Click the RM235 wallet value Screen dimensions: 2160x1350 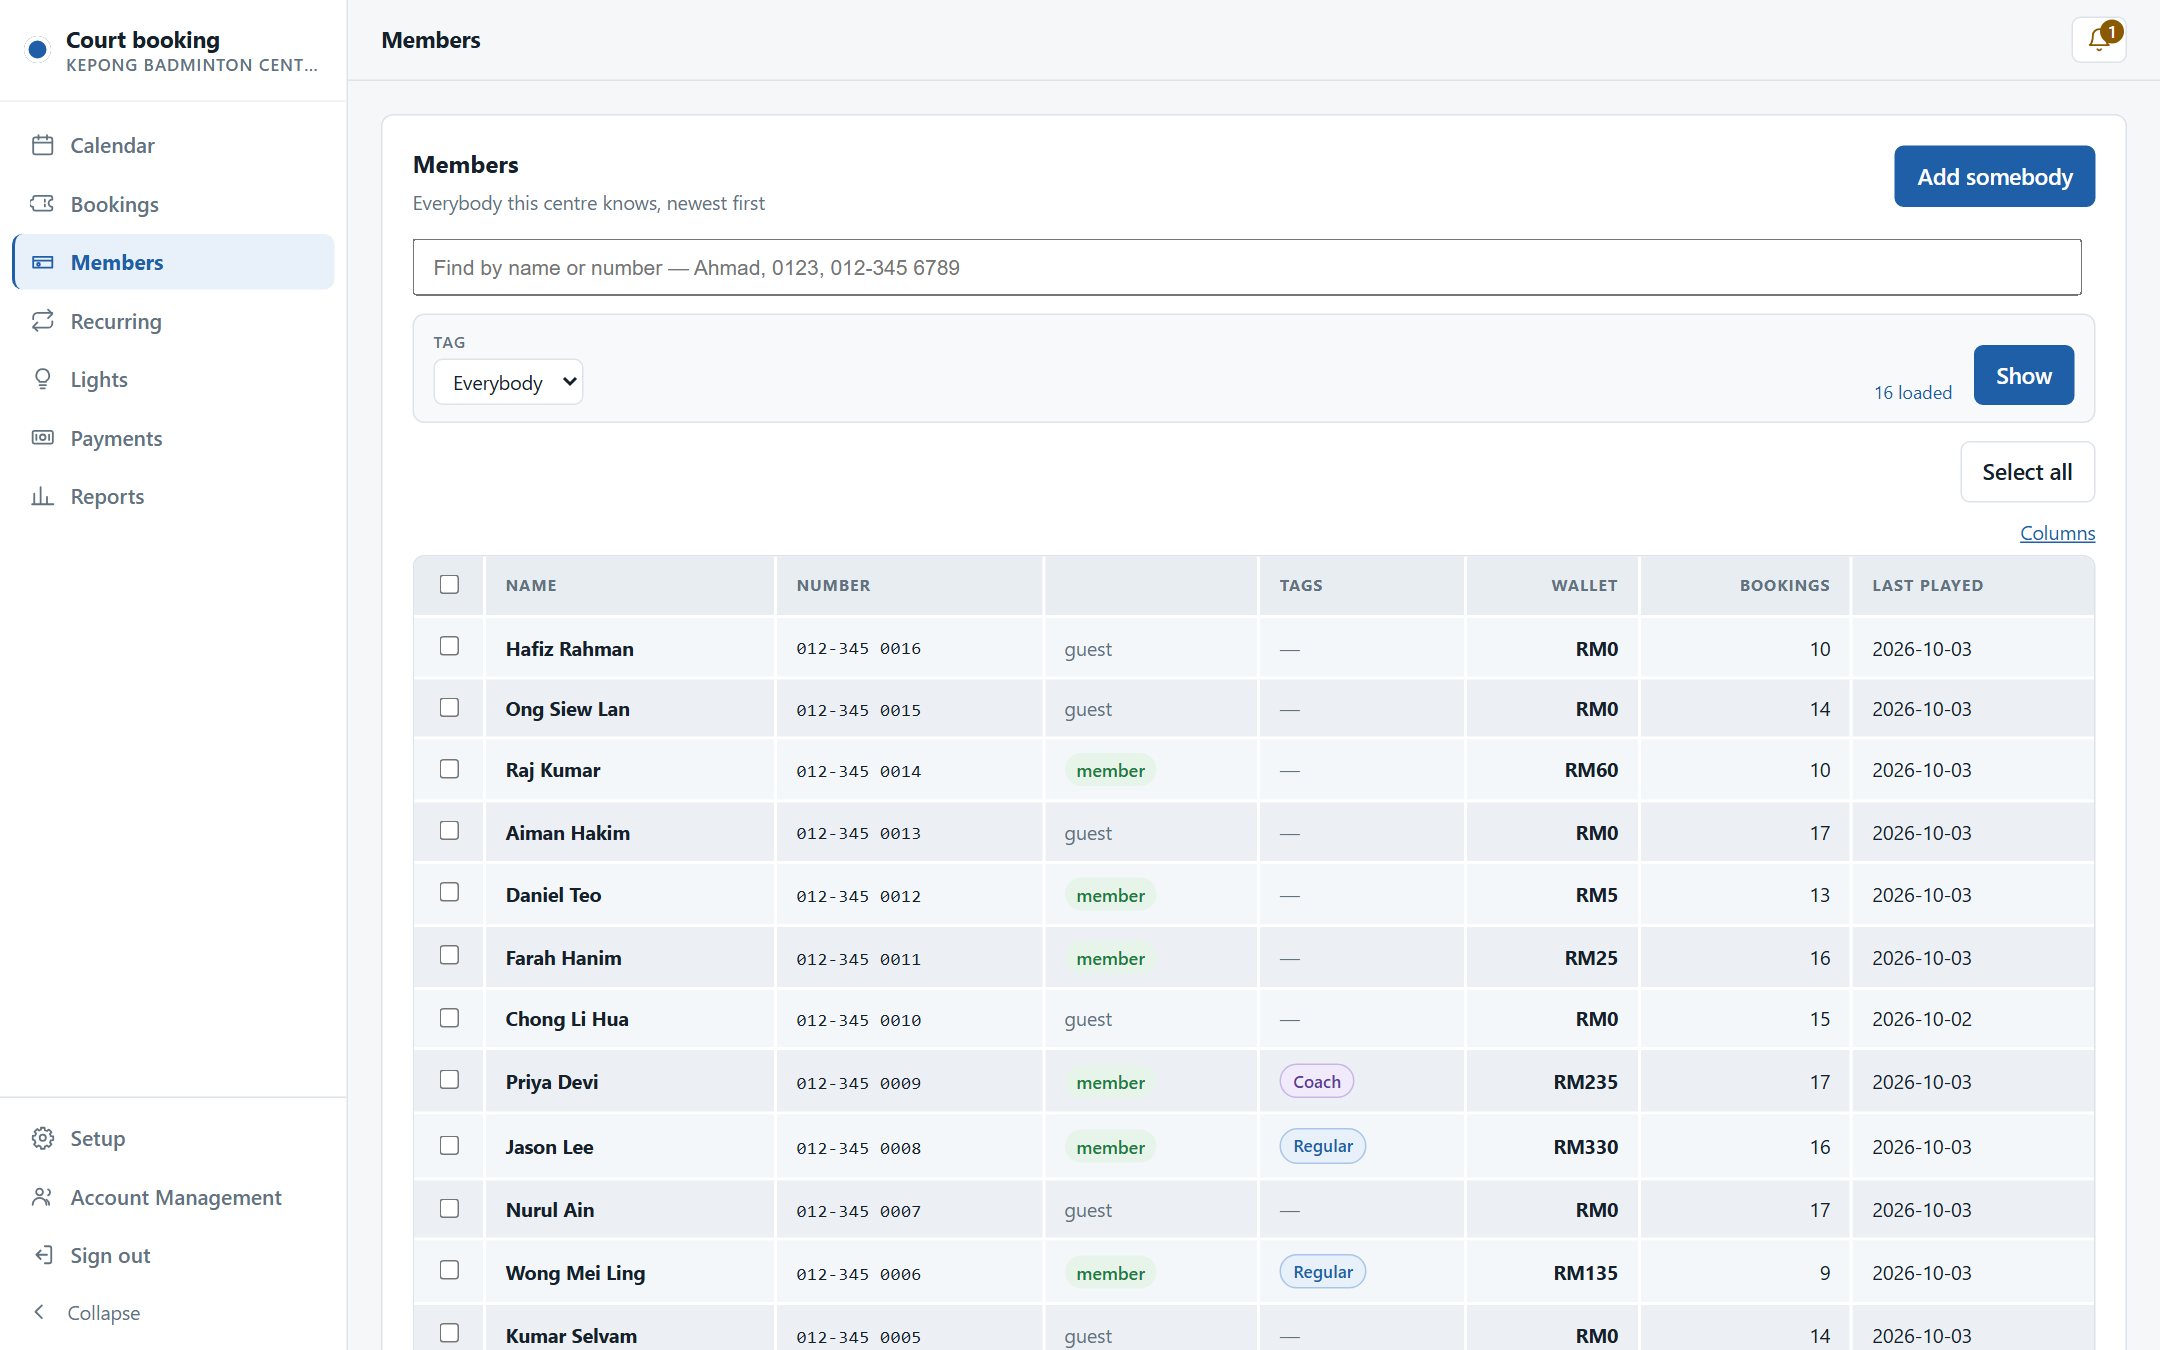pos(1585,1081)
